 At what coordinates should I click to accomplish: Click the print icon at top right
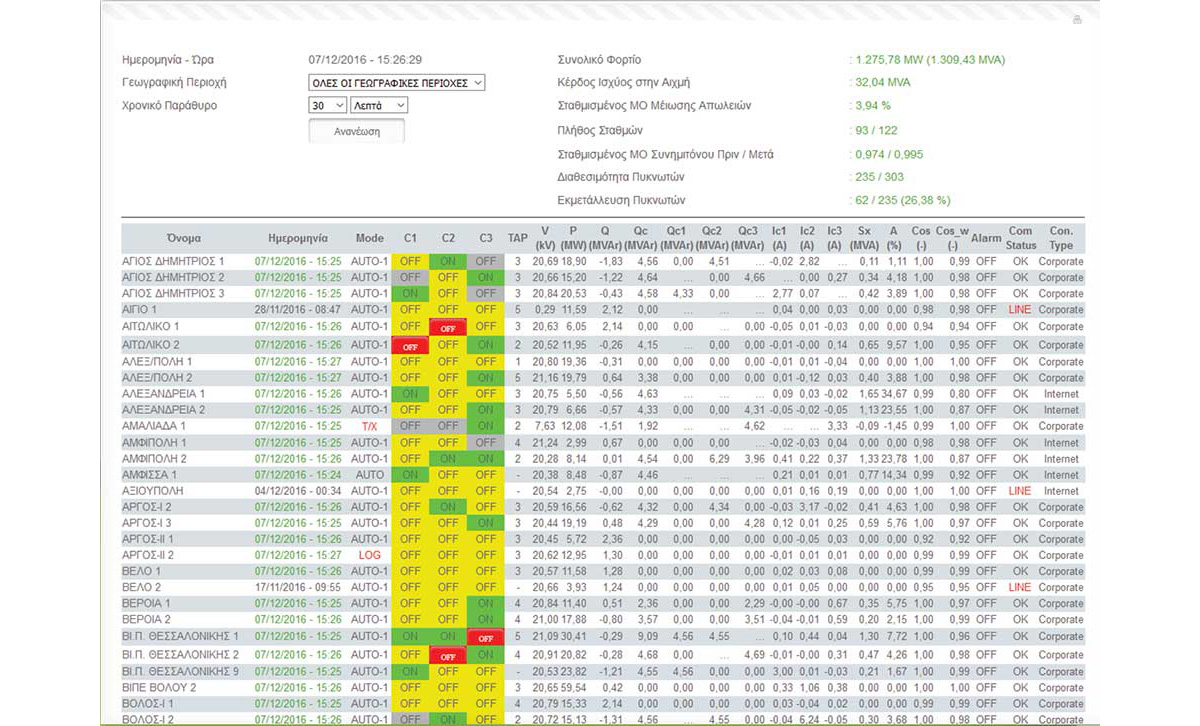(1077, 20)
